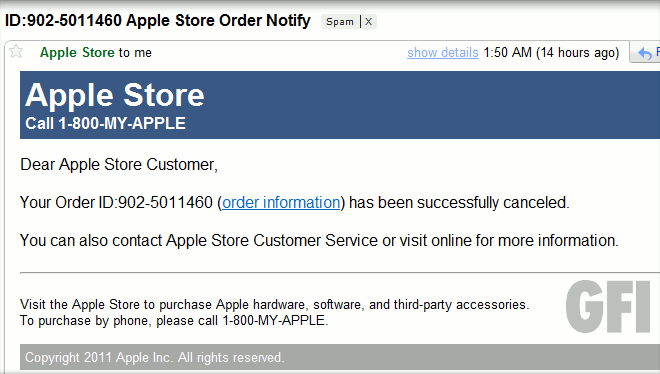Open the order information link
660x374 pixels.
[x=281, y=202]
